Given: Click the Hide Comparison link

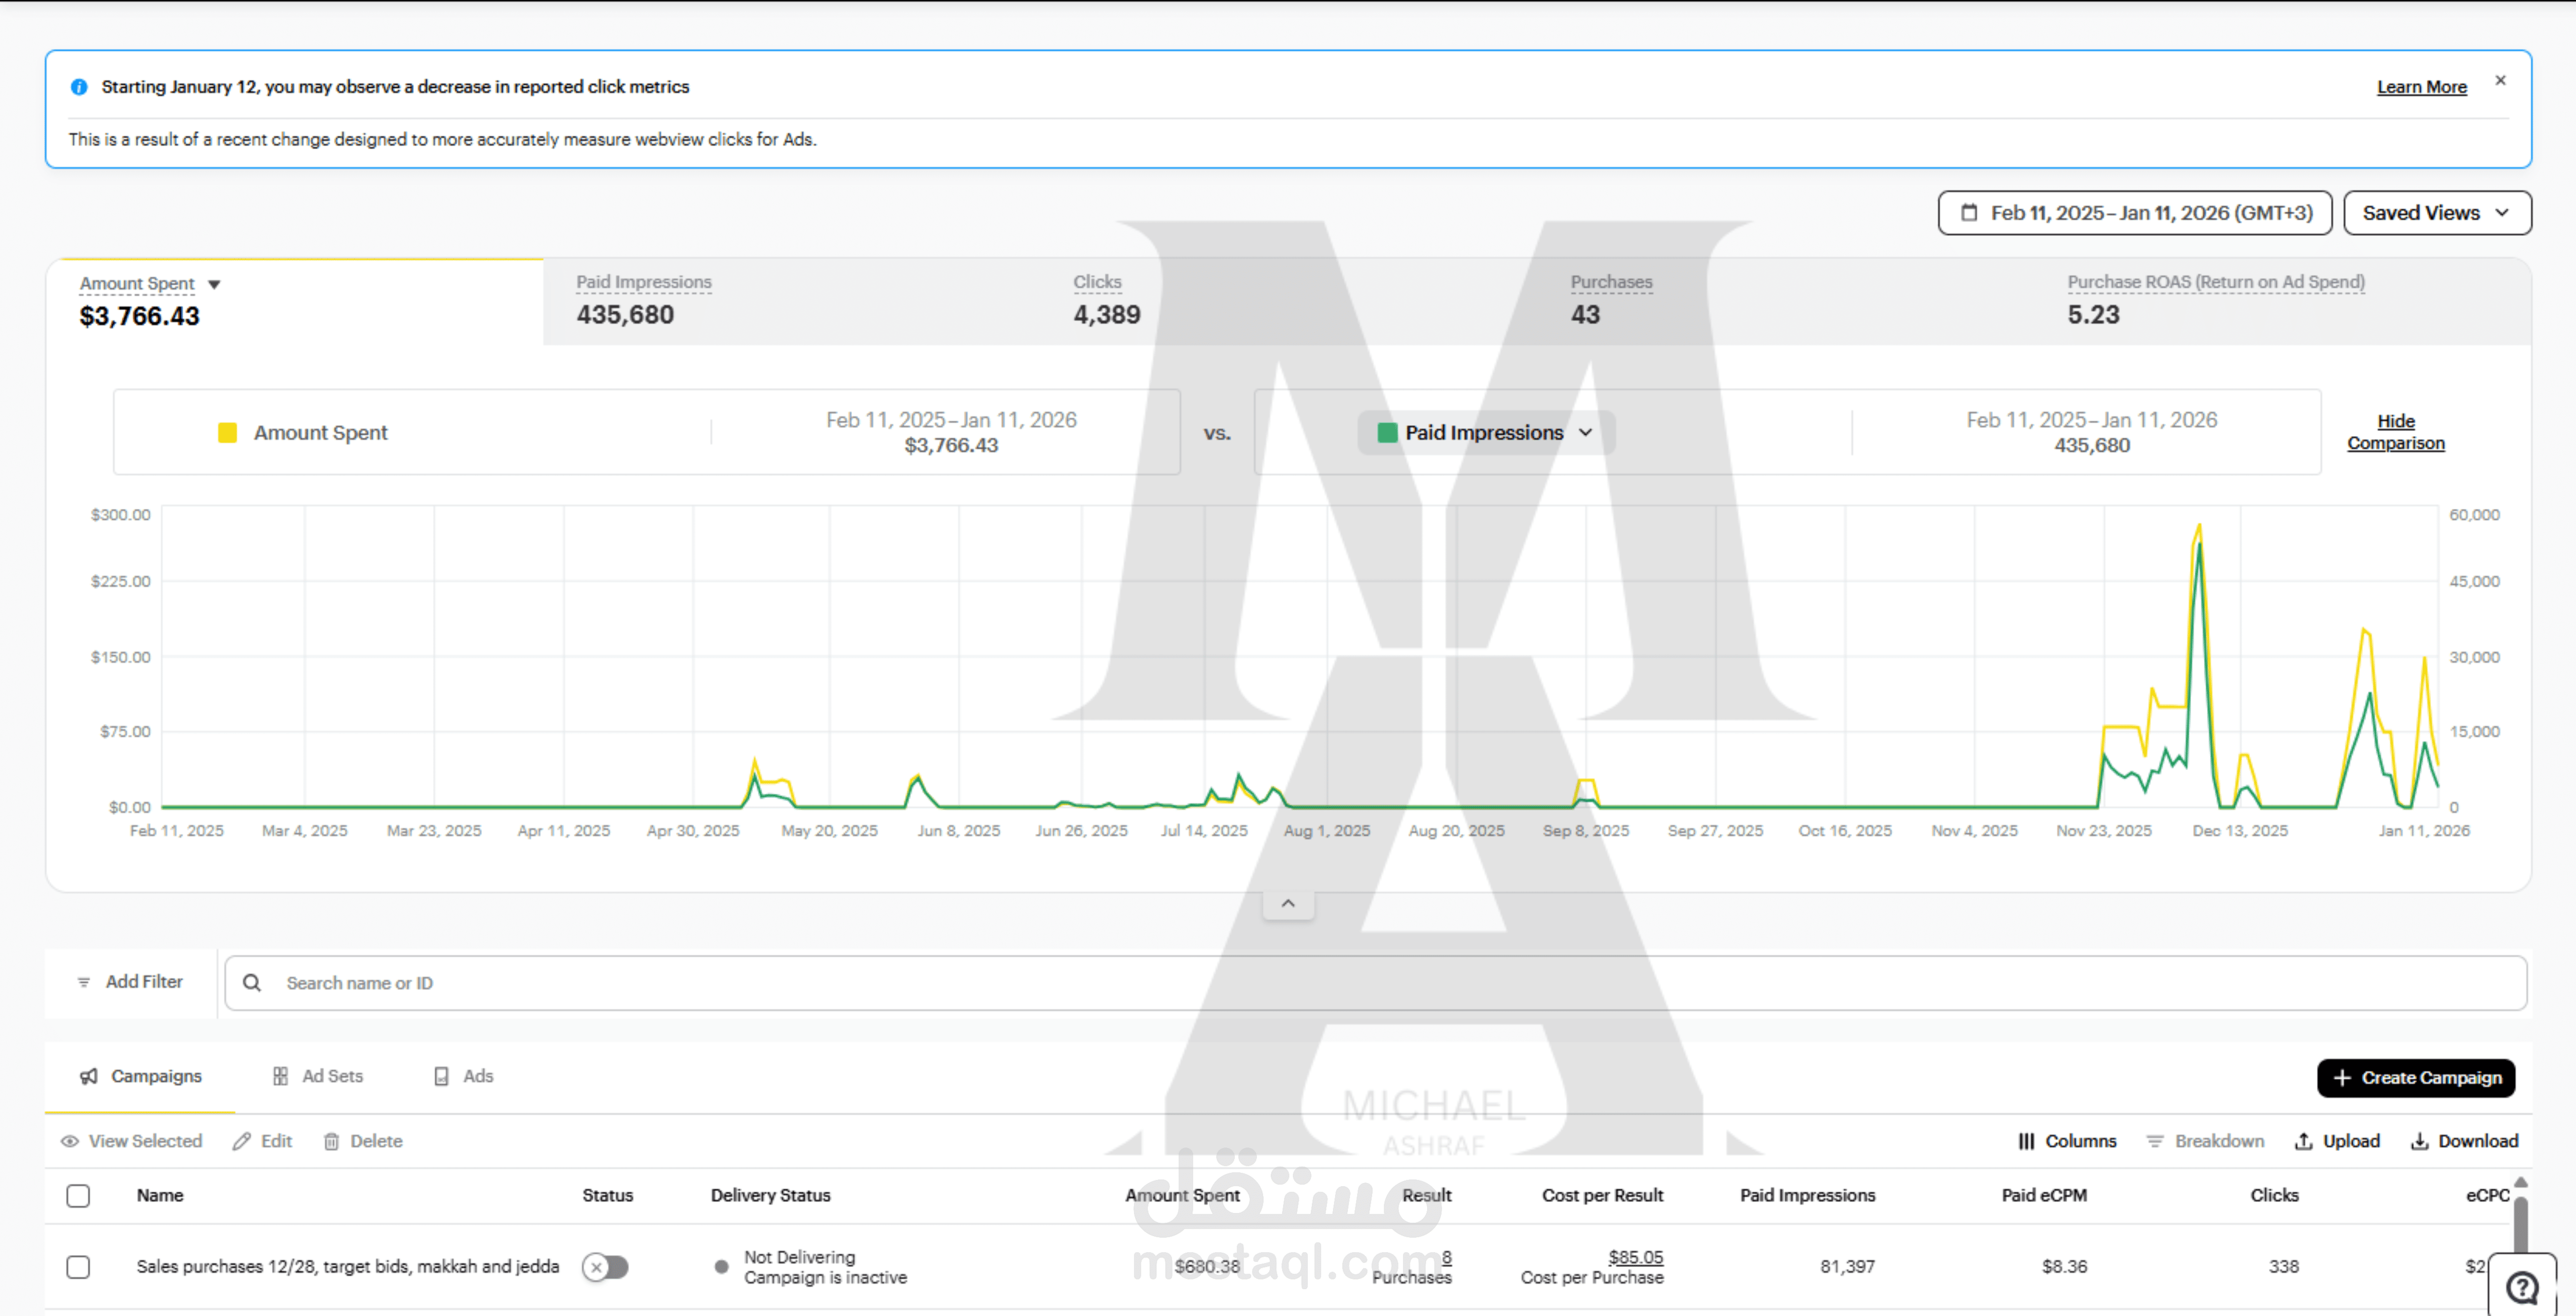Looking at the screenshot, I should (x=2395, y=432).
